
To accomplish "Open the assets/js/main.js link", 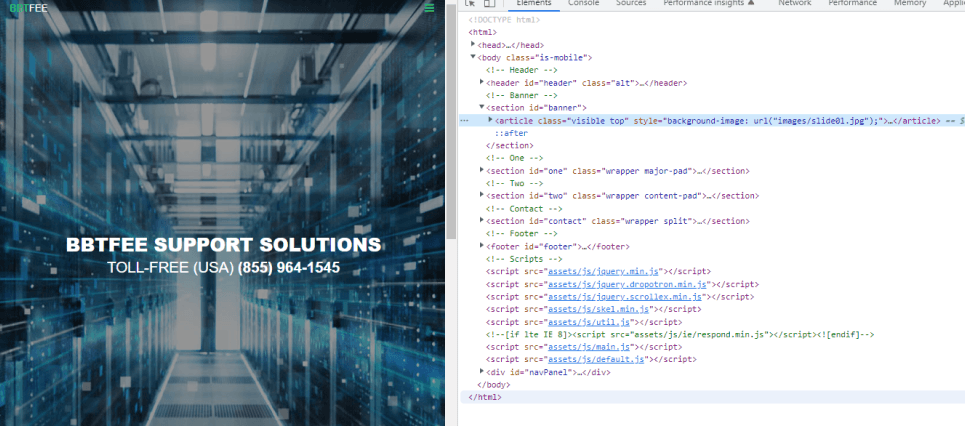I will (589, 347).
